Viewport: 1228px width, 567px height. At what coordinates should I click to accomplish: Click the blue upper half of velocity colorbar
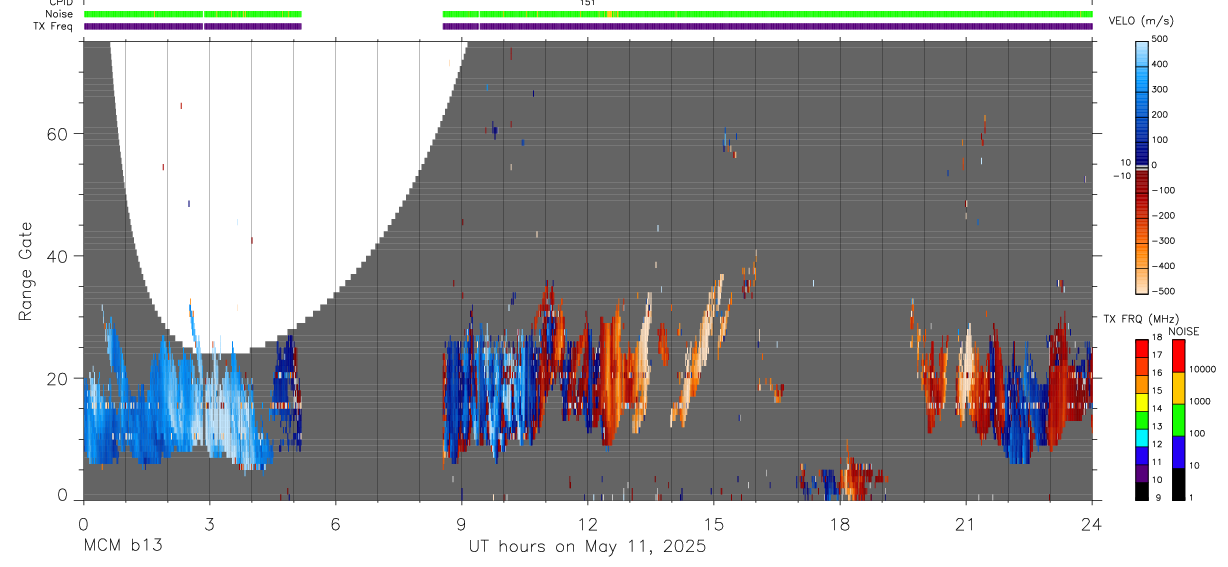tap(1142, 101)
